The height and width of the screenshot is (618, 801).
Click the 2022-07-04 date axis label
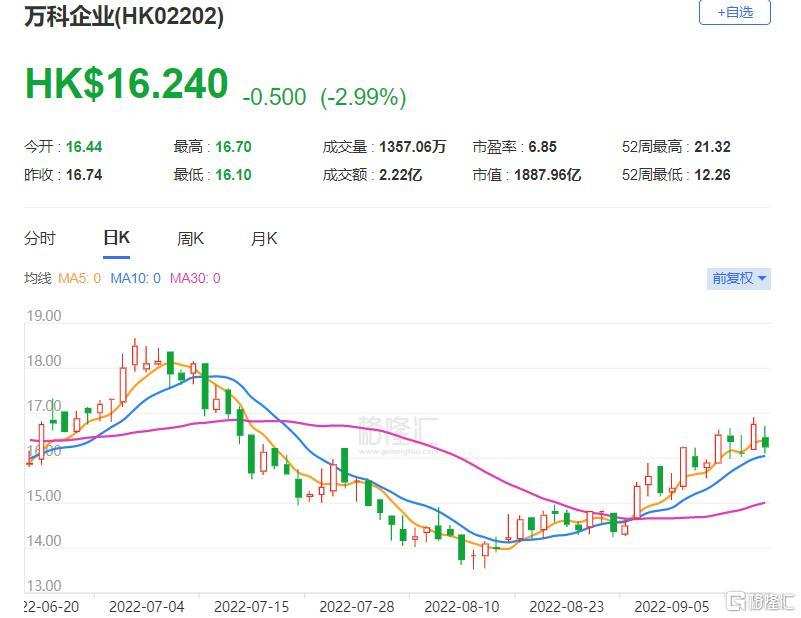pyautogui.click(x=147, y=607)
